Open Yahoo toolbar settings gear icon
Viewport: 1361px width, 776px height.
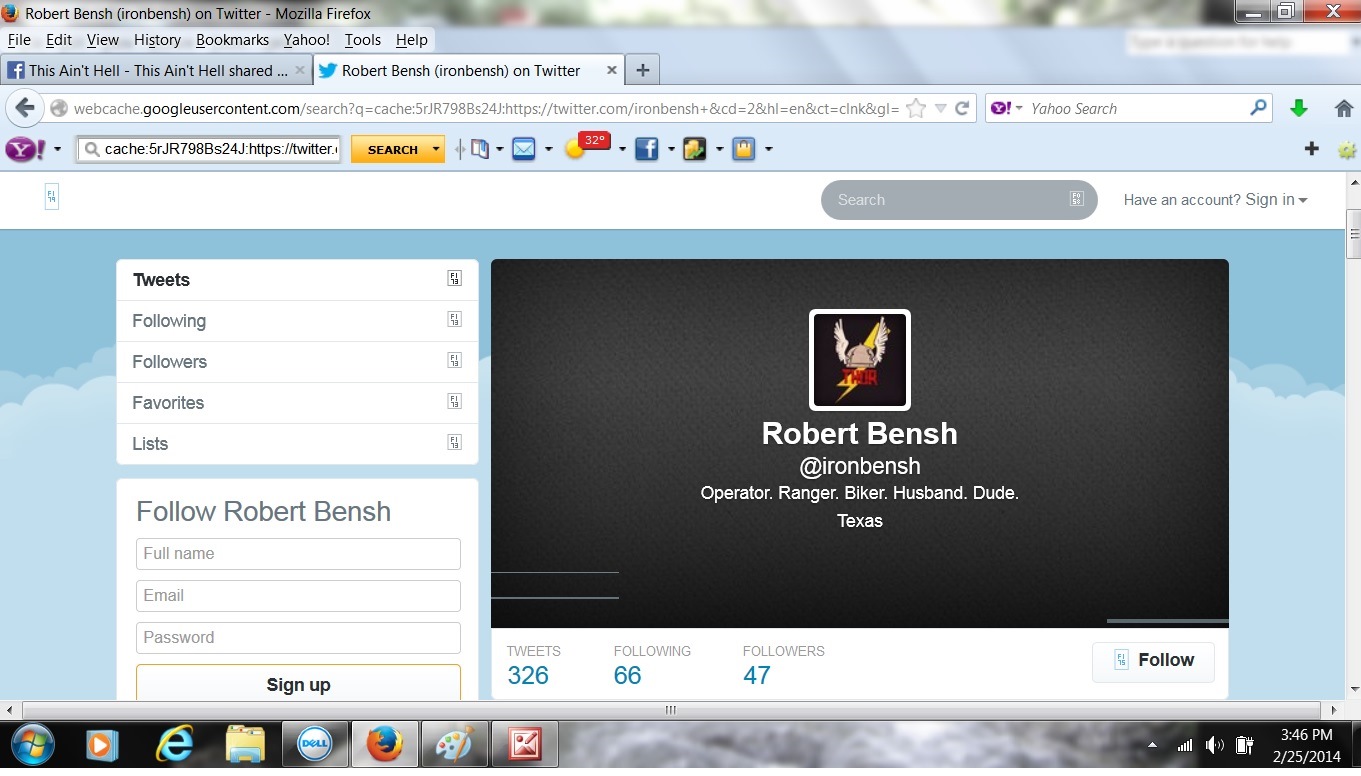(x=1346, y=149)
